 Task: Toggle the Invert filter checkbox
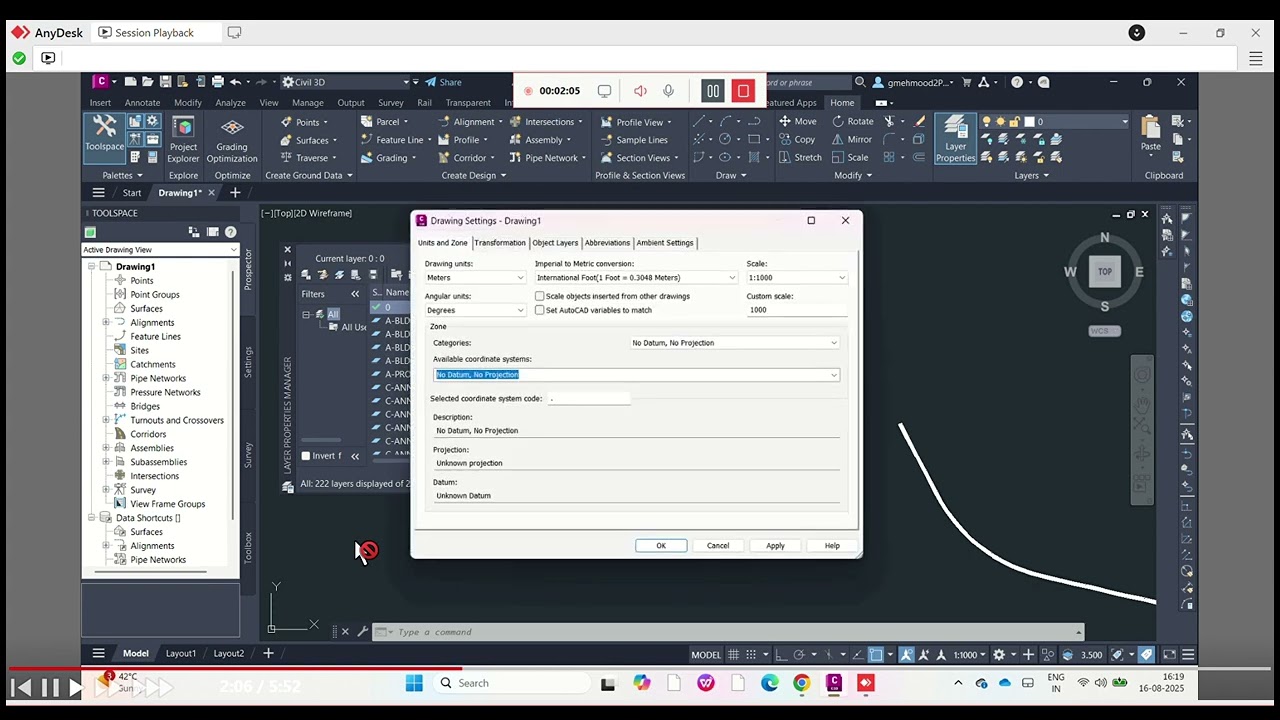[x=306, y=456]
